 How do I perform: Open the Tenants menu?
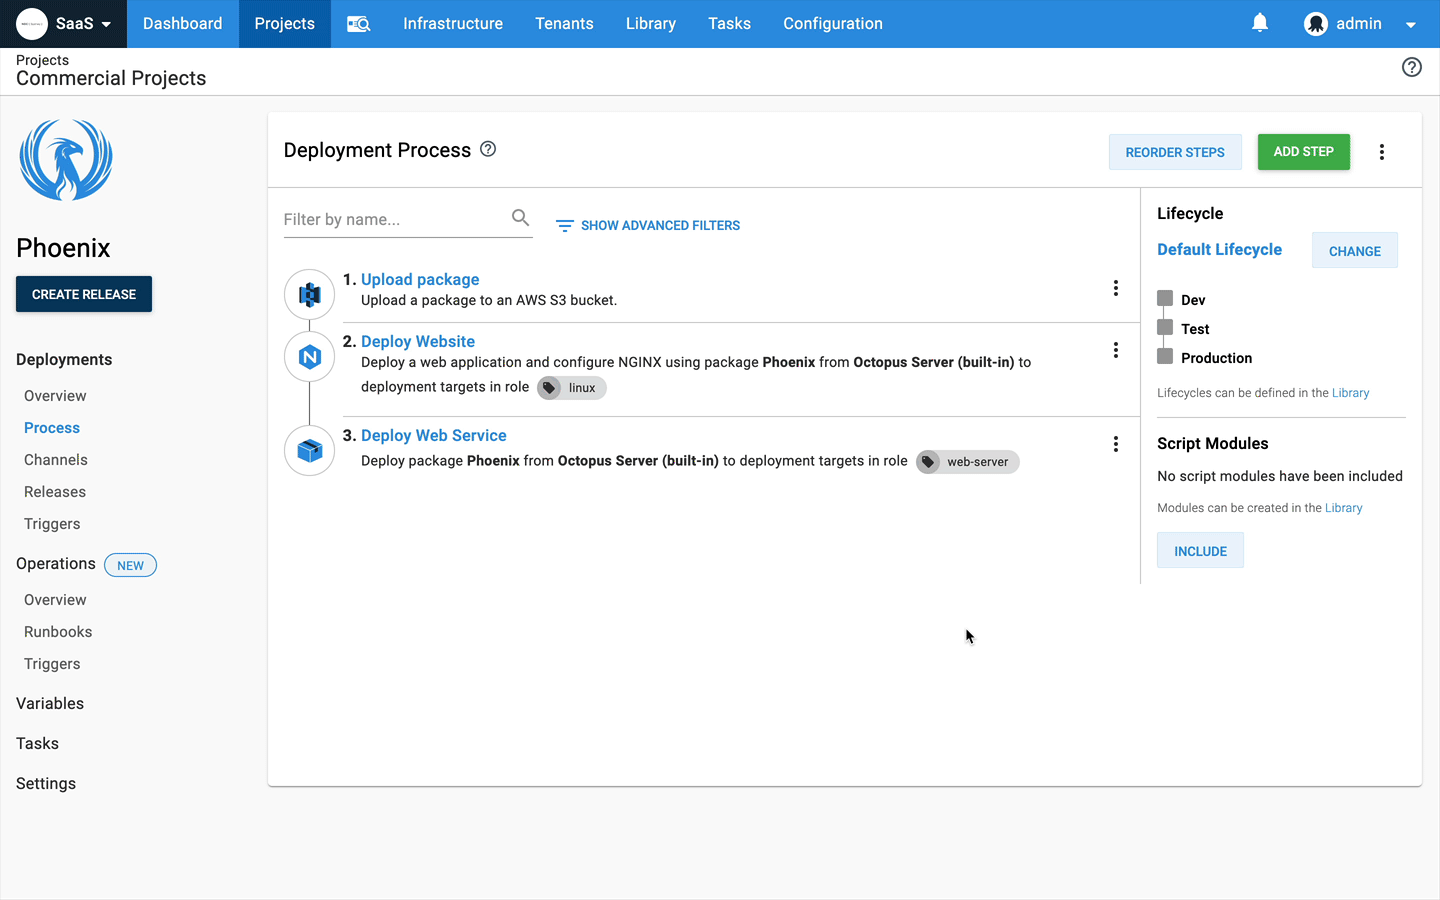point(564,24)
